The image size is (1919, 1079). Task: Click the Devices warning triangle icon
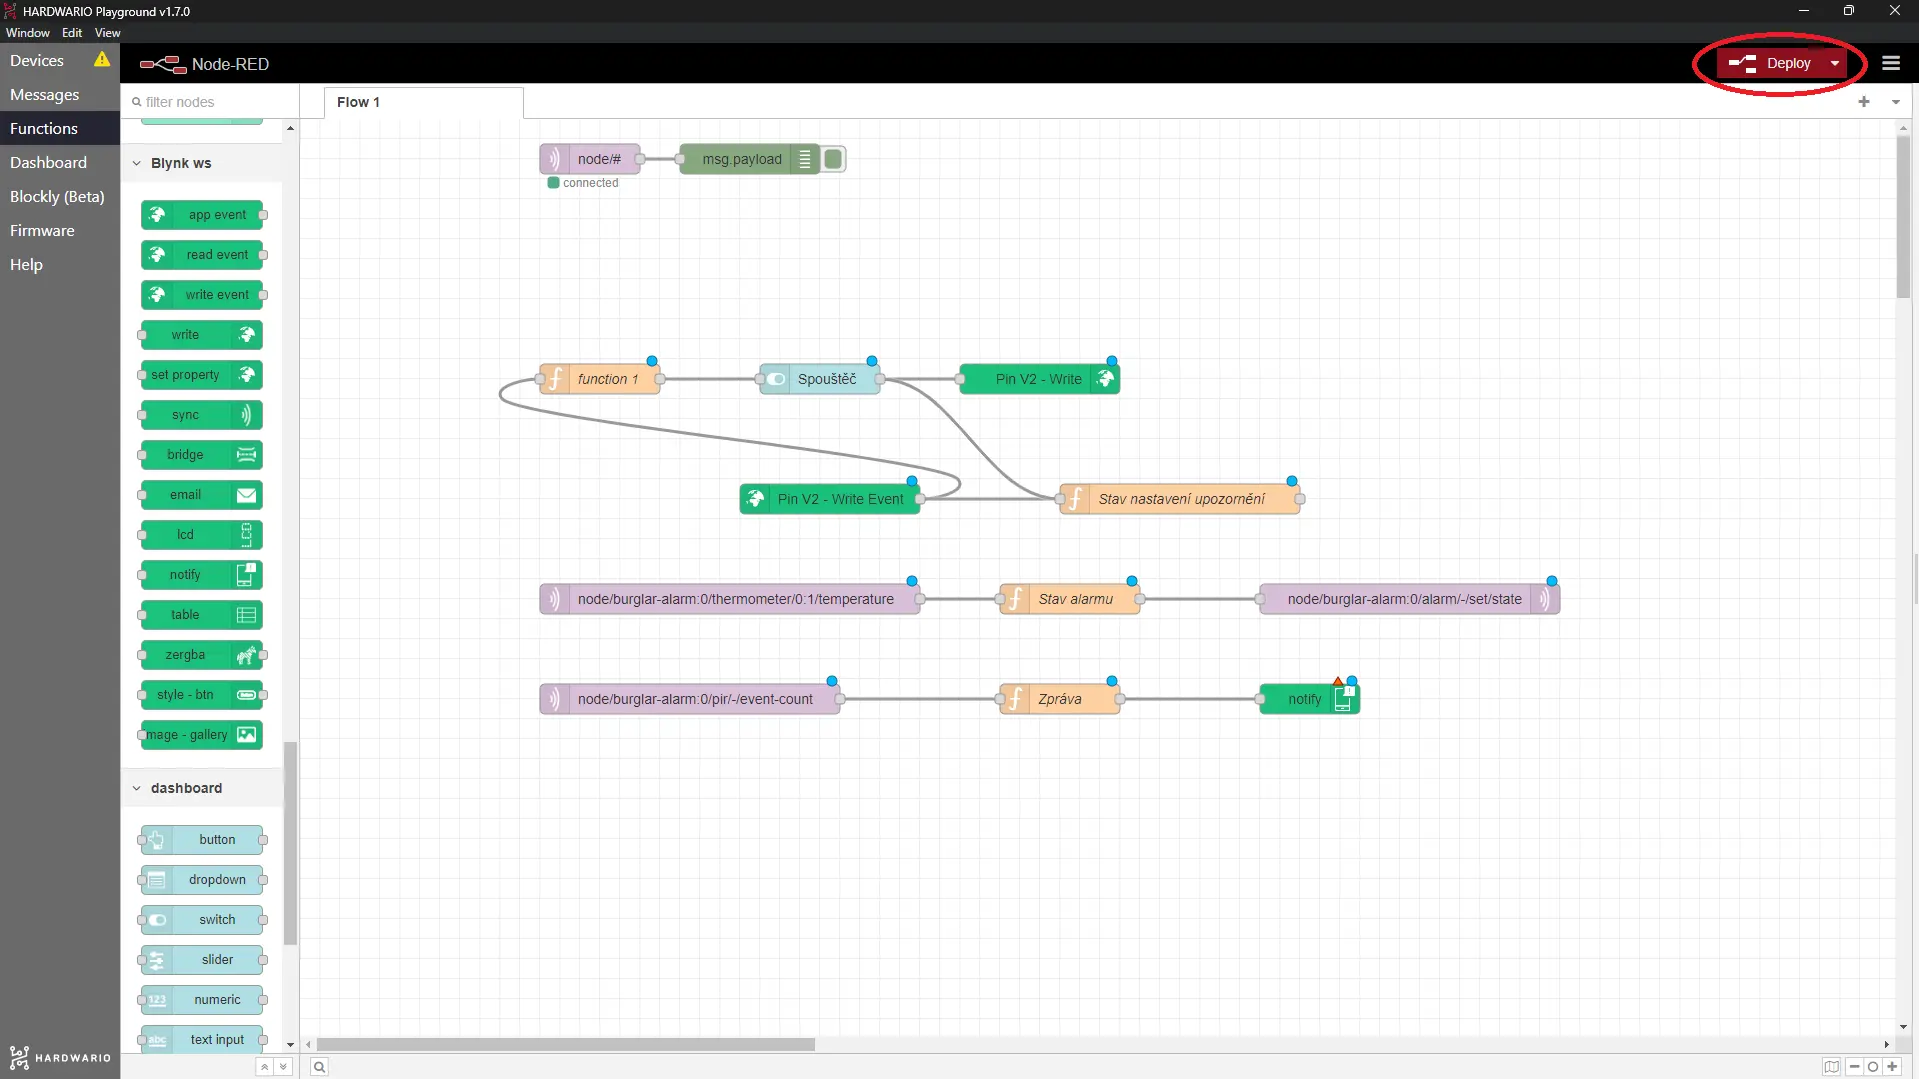(102, 60)
